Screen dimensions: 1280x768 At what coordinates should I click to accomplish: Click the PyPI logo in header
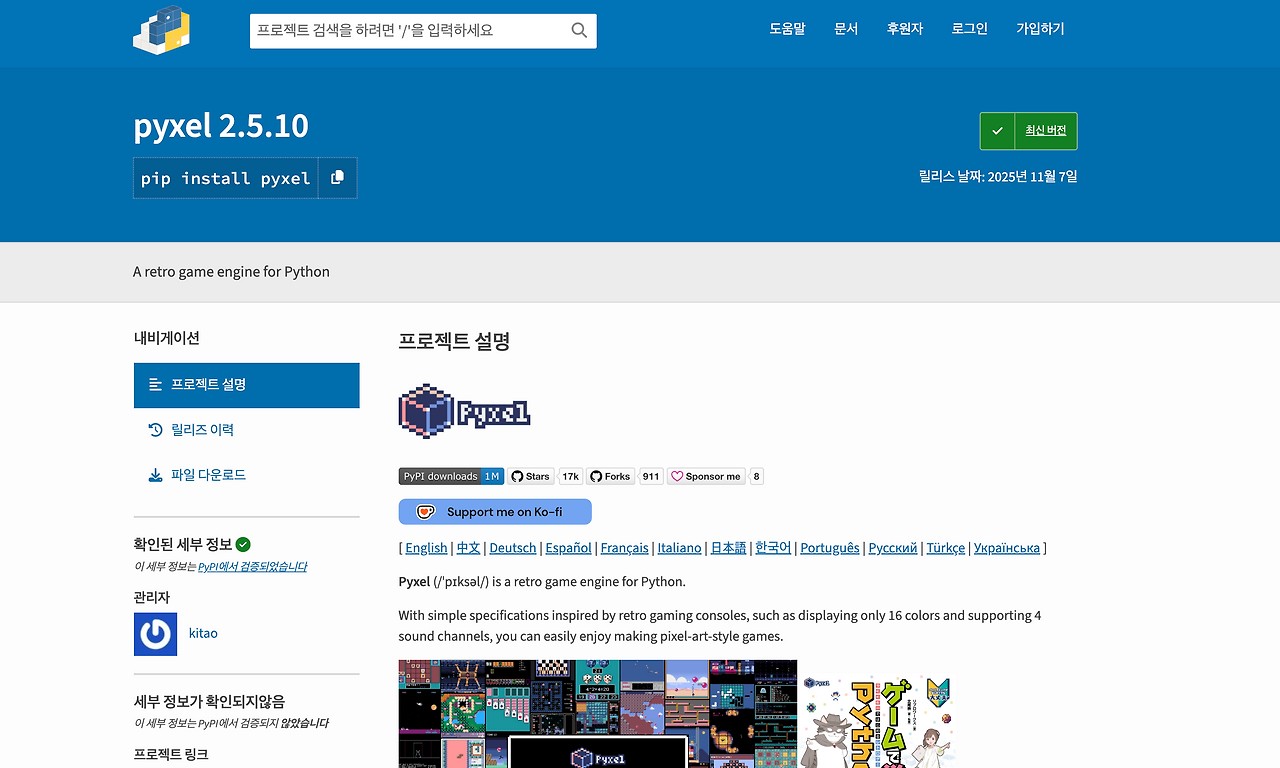pos(162,30)
